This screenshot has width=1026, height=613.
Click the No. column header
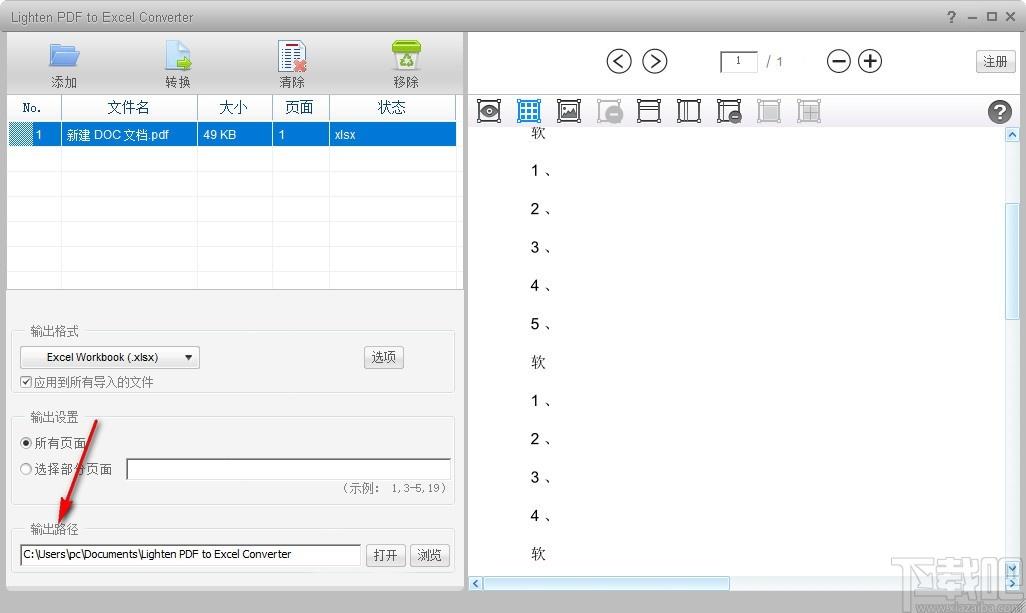tap(33, 107)
